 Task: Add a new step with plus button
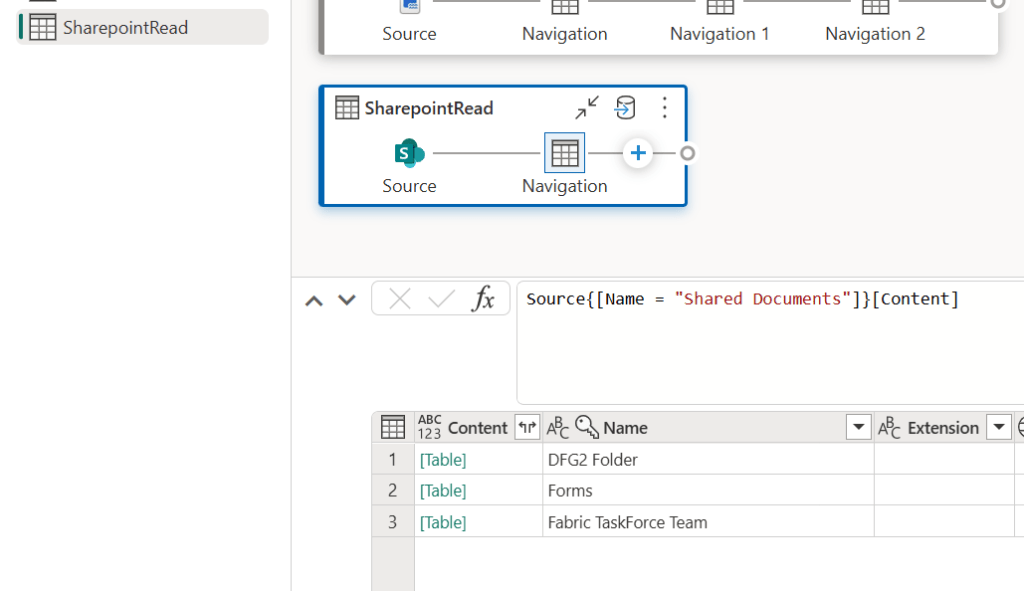coord(638,154)
